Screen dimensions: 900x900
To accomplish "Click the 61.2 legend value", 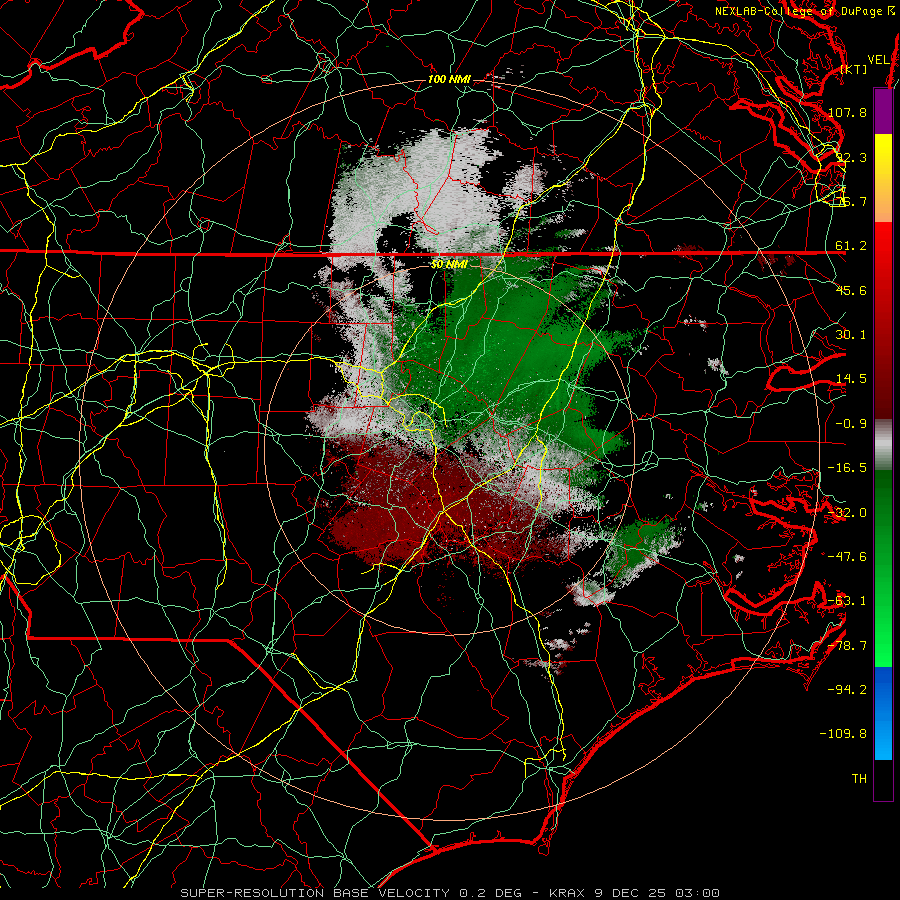I will (x=851, y=246).
